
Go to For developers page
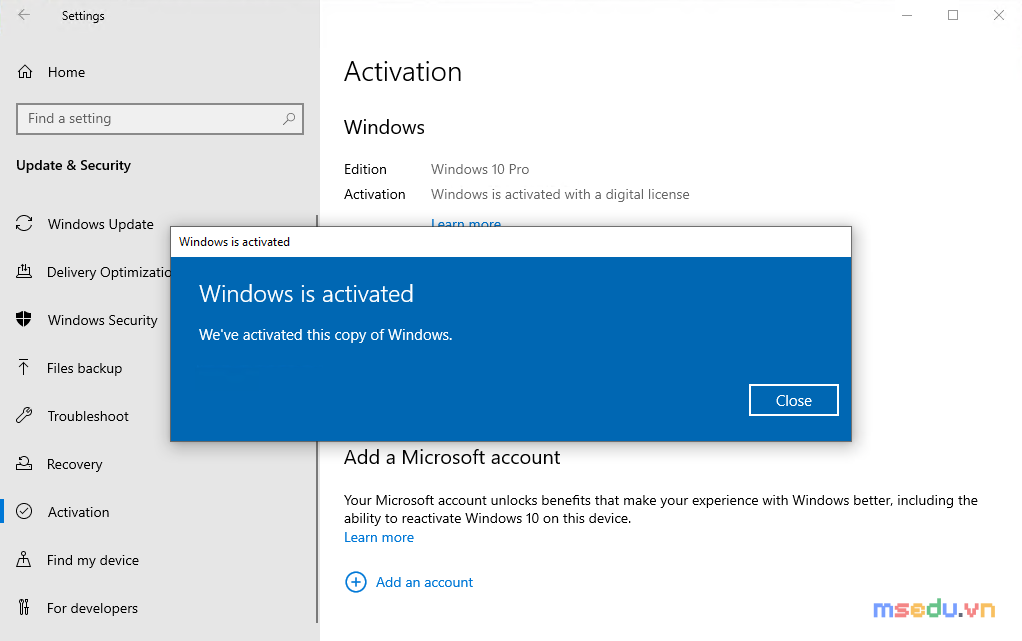tap(92, 608)
